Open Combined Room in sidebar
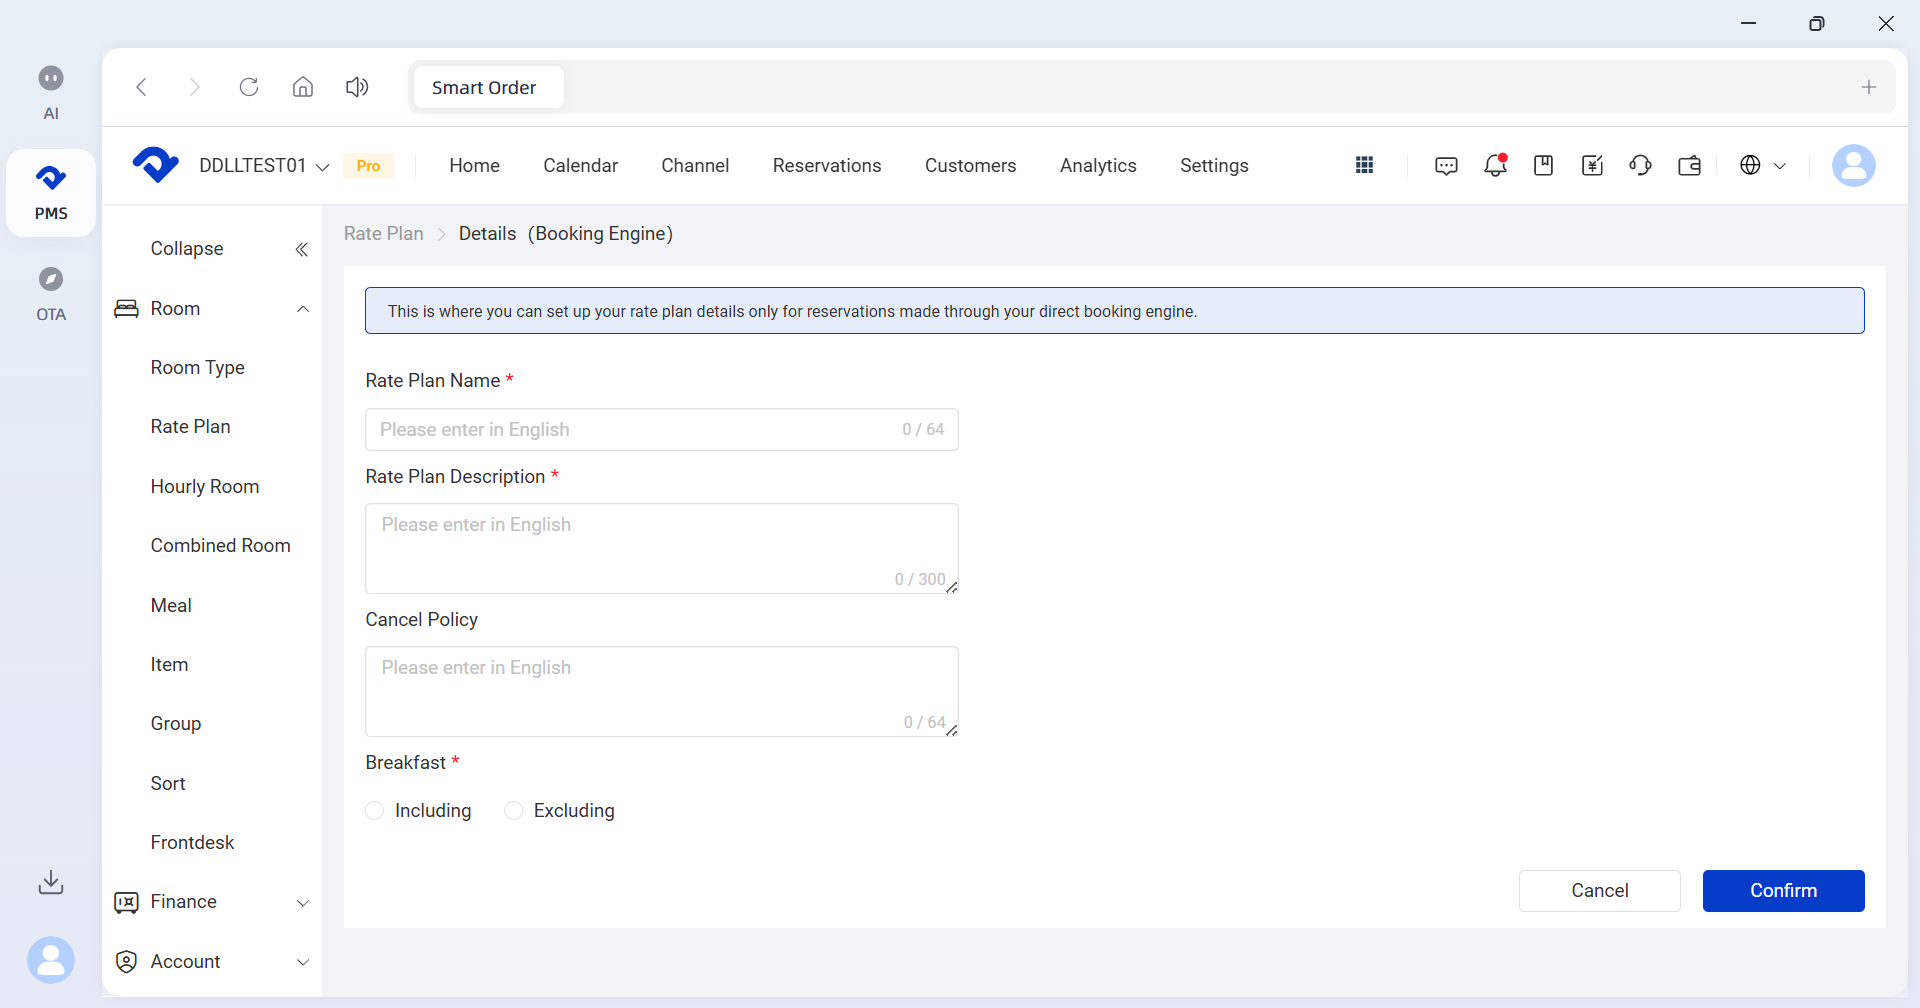1920x1008 pixels. pyautogui.click(x=221, y=546)
